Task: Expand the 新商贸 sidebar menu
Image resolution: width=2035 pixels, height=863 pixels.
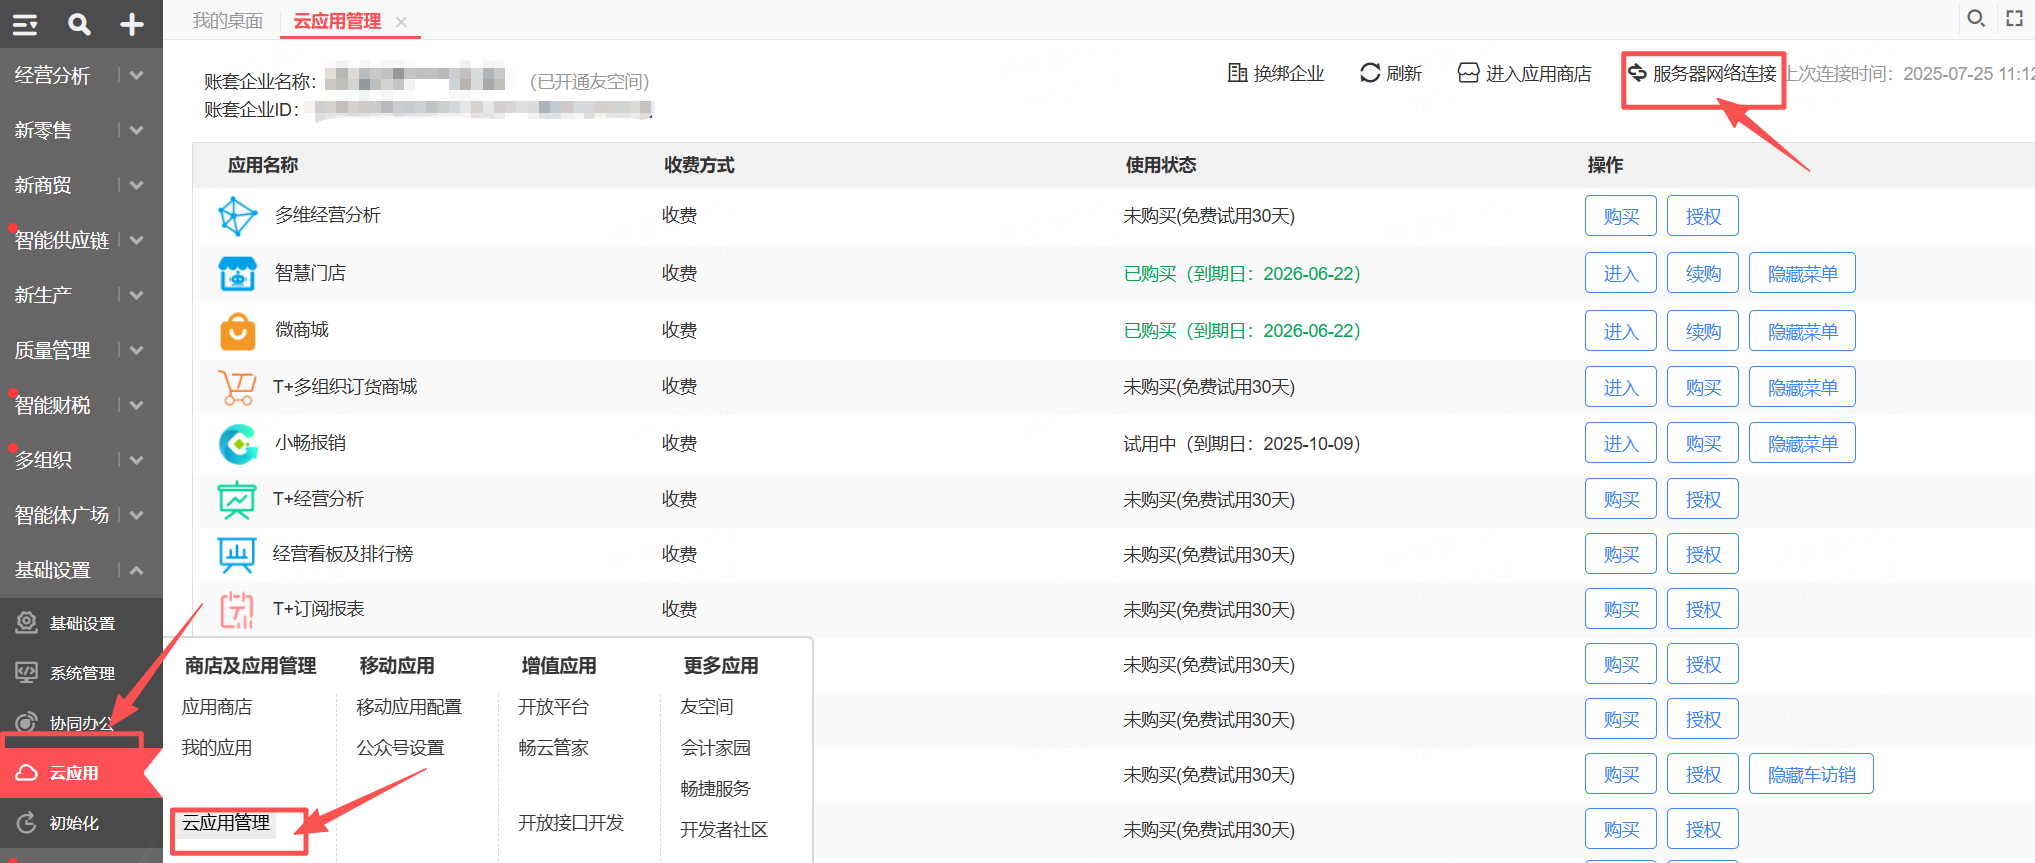Action: [x=137, y=185]
